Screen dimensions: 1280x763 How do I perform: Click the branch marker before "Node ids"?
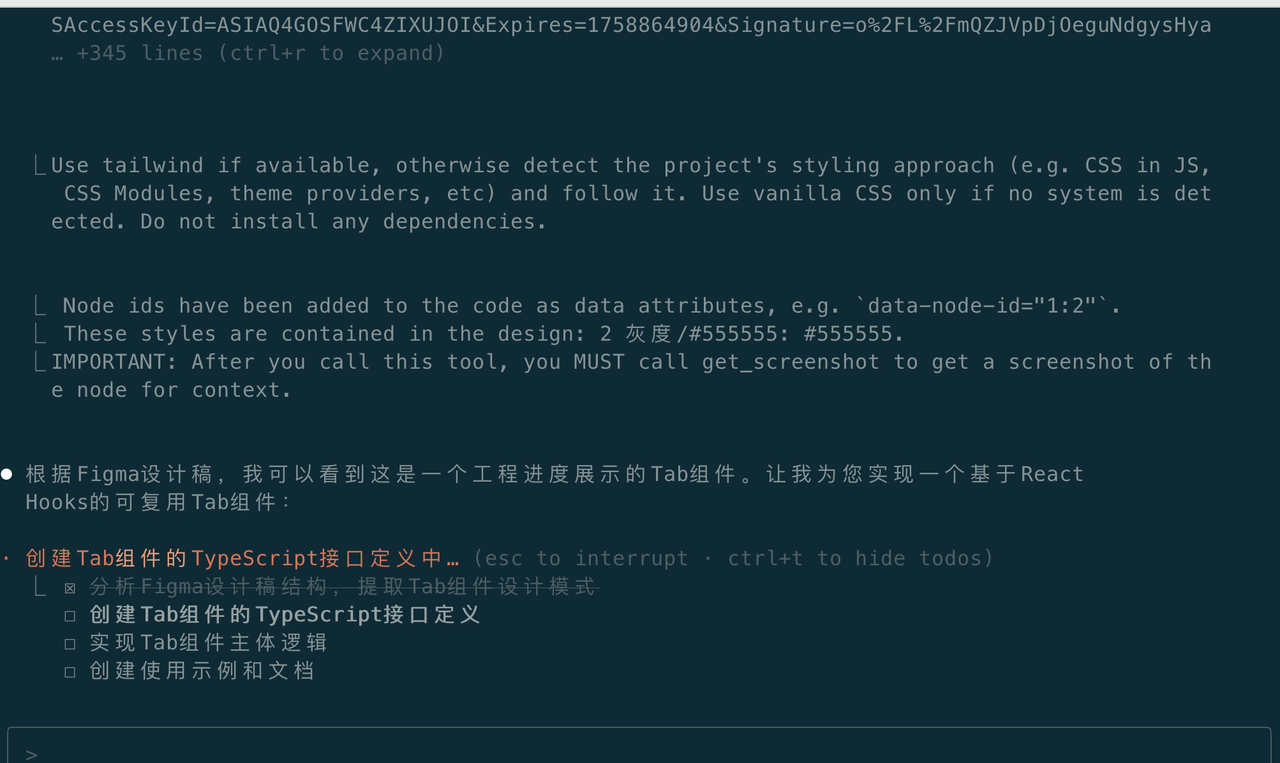click(x=40, y=306)
